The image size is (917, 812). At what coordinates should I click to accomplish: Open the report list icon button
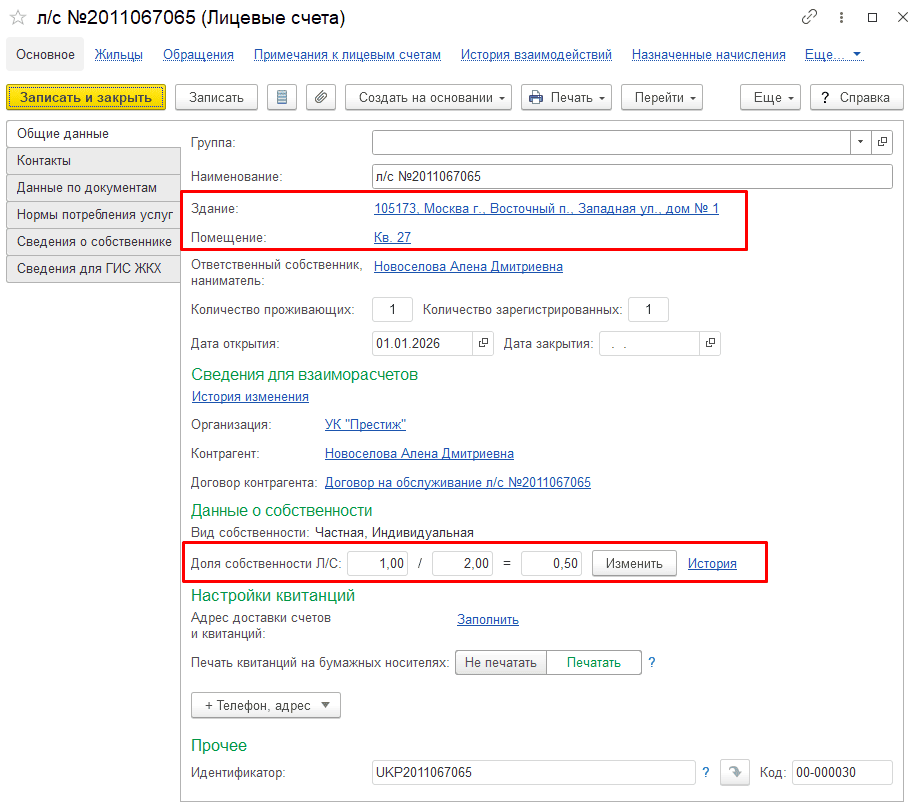point(282,97)
